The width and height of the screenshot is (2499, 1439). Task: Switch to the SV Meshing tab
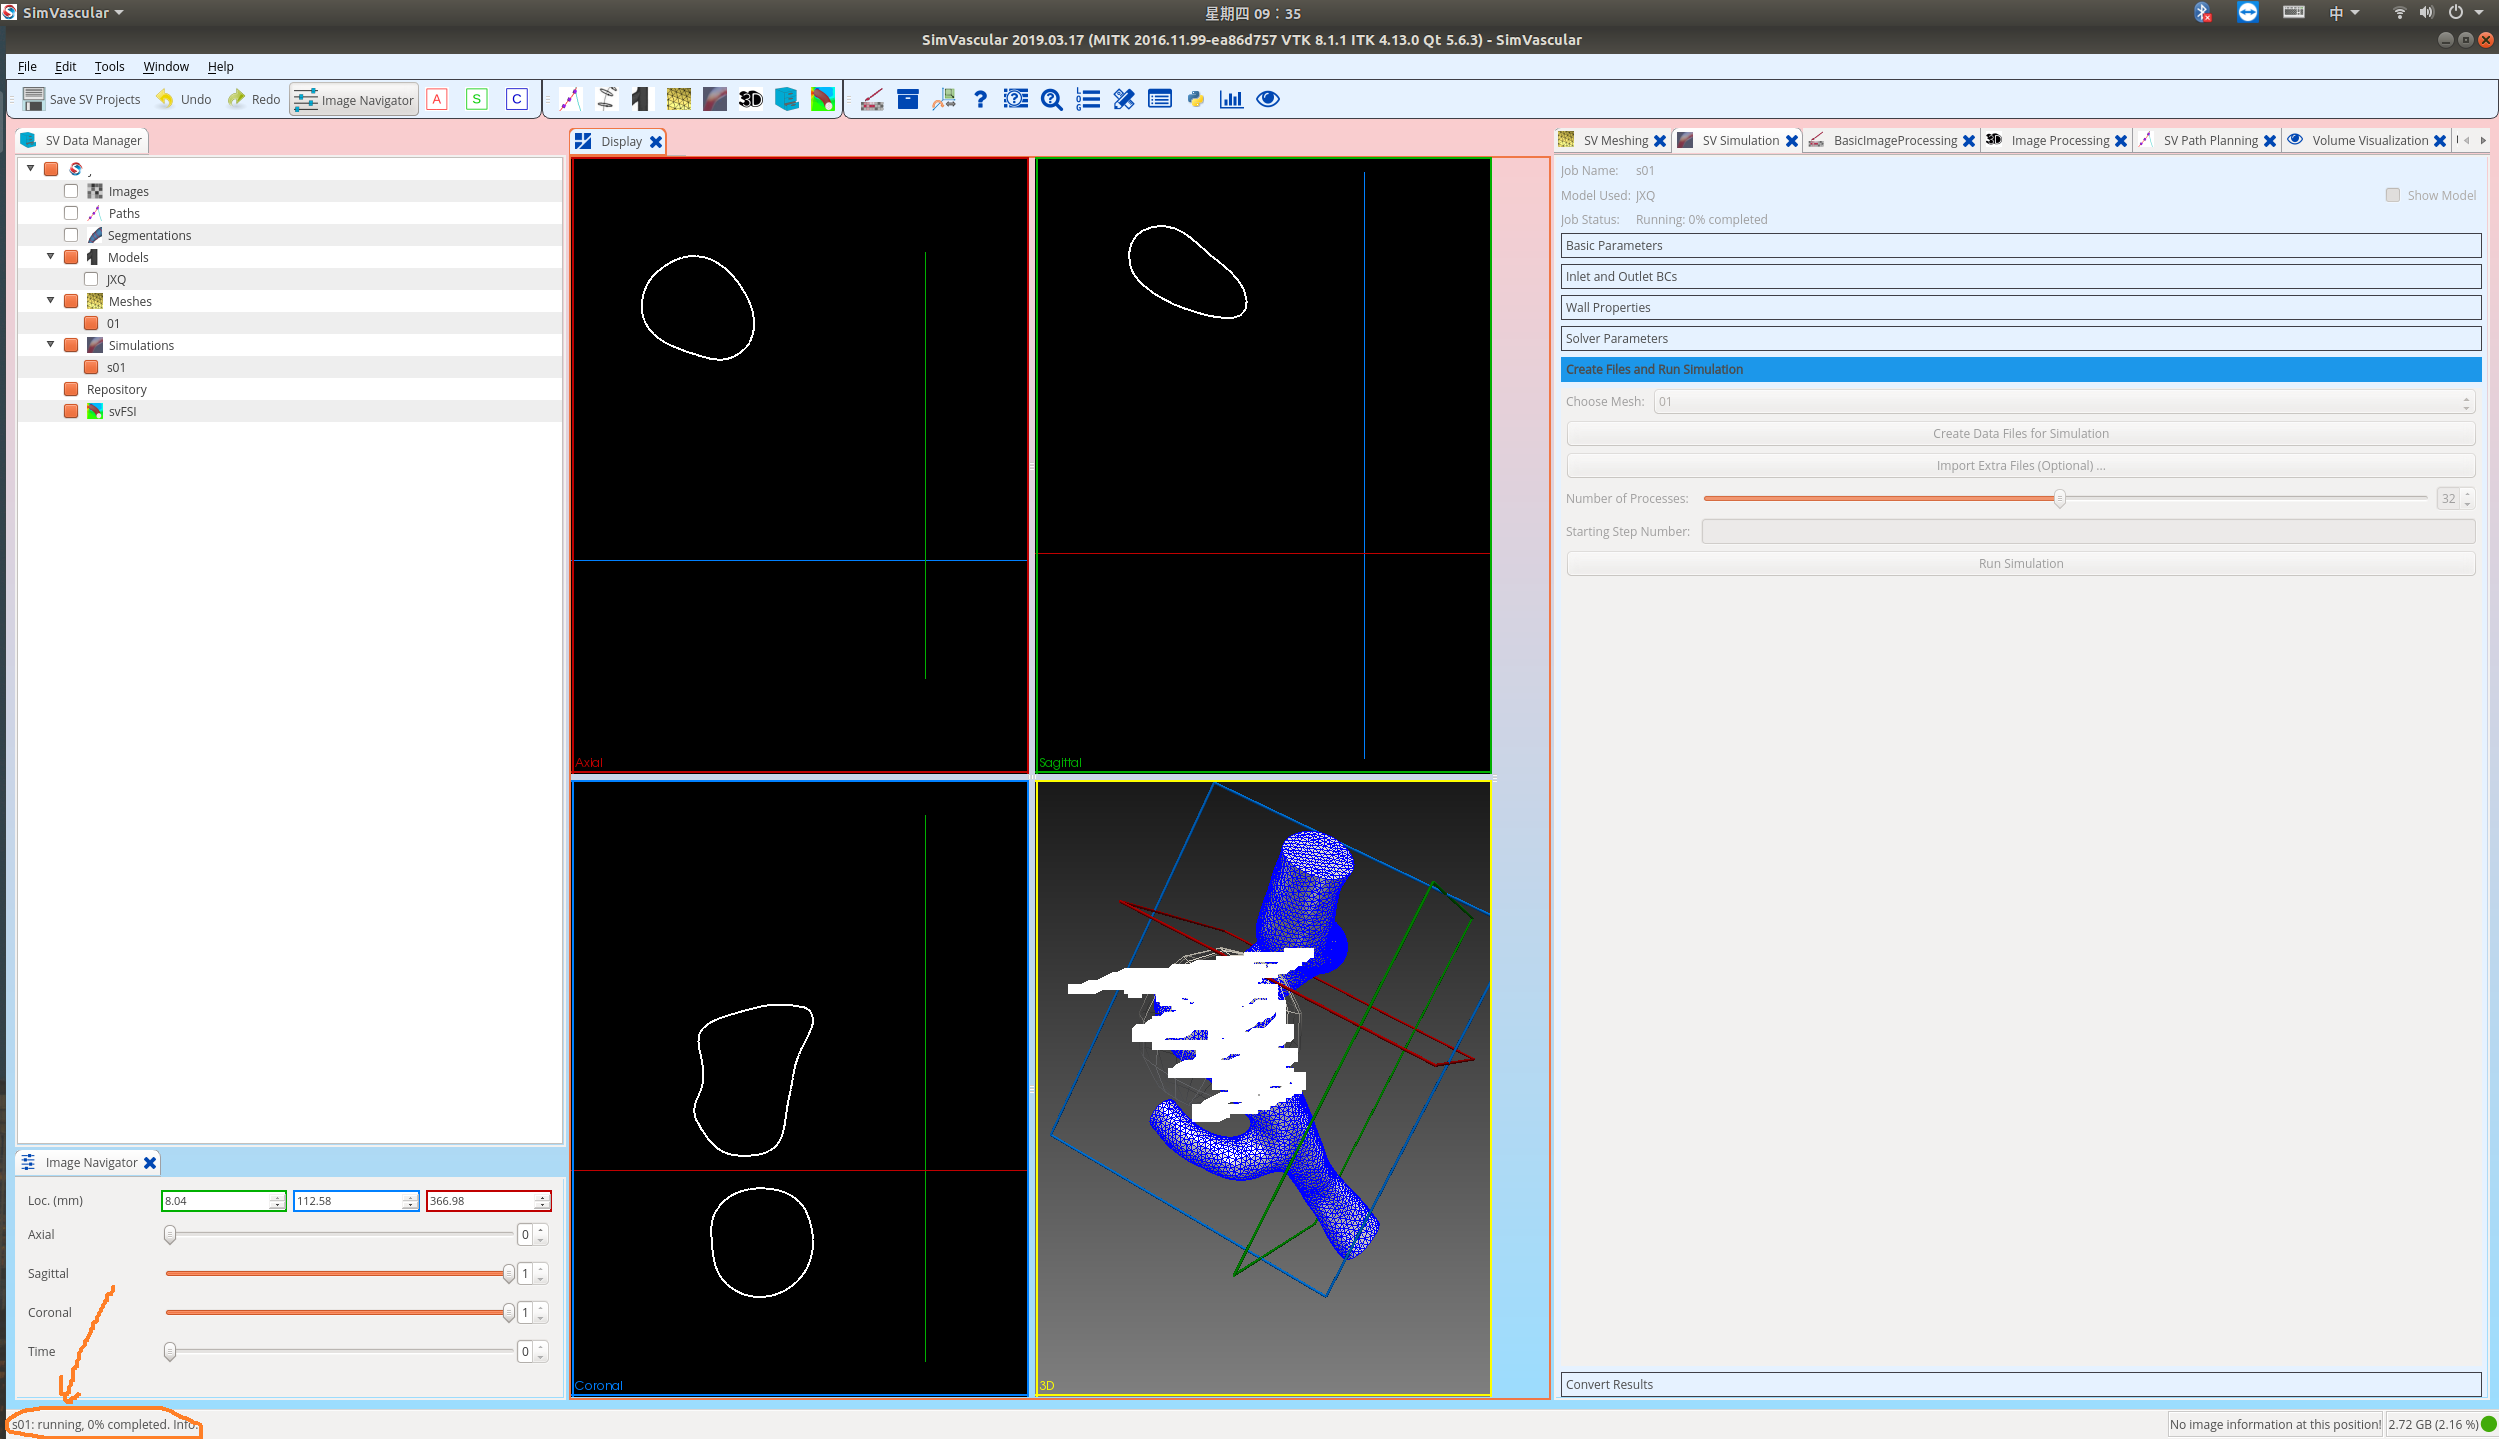pos(1612,140)
